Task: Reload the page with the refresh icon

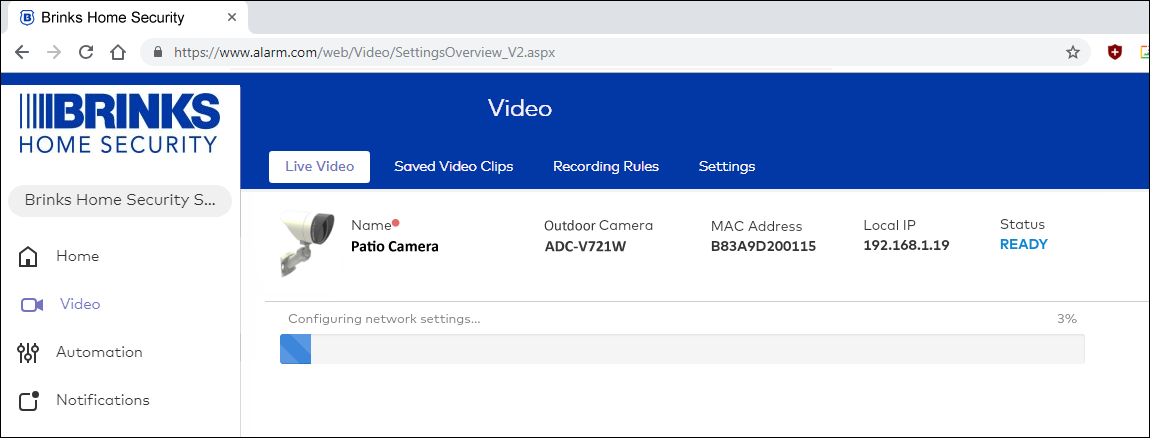Action: point(86,52)
